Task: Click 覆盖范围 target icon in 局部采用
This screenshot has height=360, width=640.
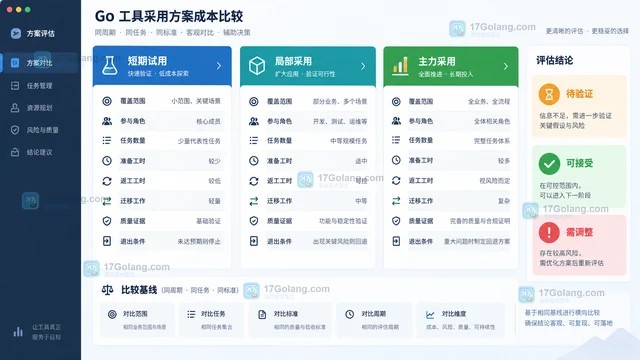Action: pyautogui.click(x=254, y=101)
